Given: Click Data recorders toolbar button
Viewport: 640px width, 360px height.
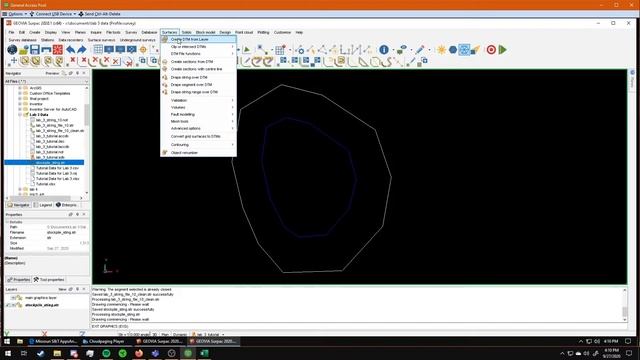Looking at the screenshot, I should [71, 40].
